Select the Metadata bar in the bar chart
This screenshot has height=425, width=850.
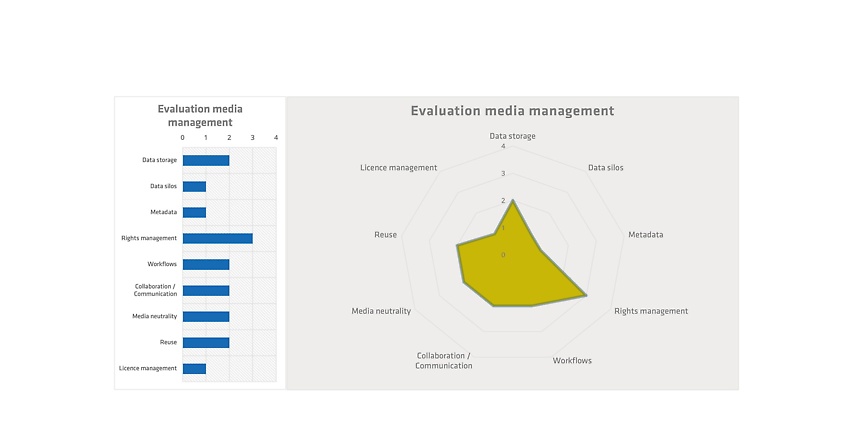194,212
